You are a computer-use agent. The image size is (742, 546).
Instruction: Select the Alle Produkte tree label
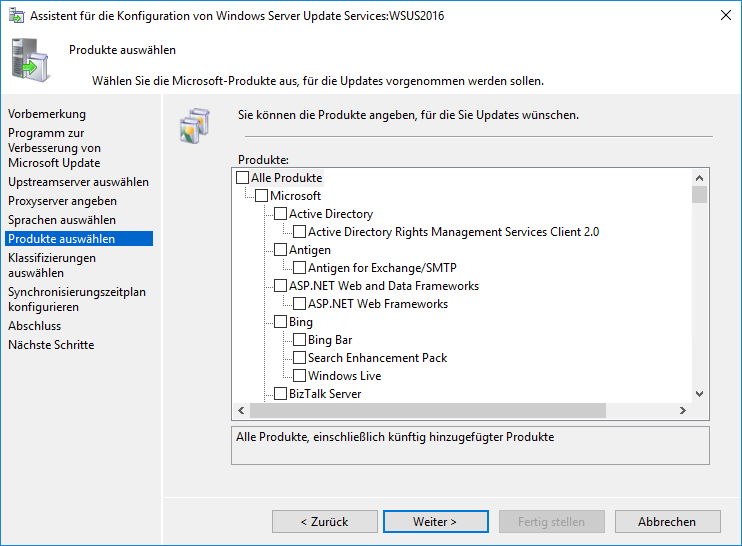286,177
